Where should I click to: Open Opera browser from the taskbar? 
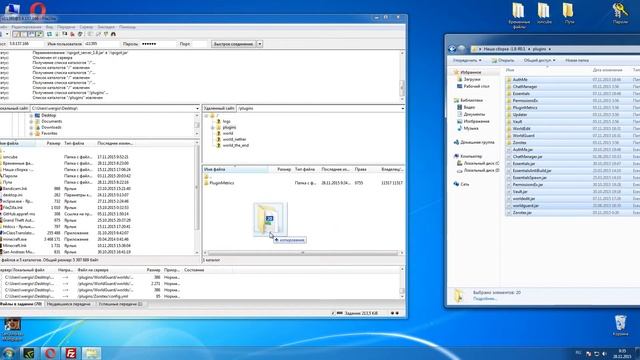coord(51,353)
